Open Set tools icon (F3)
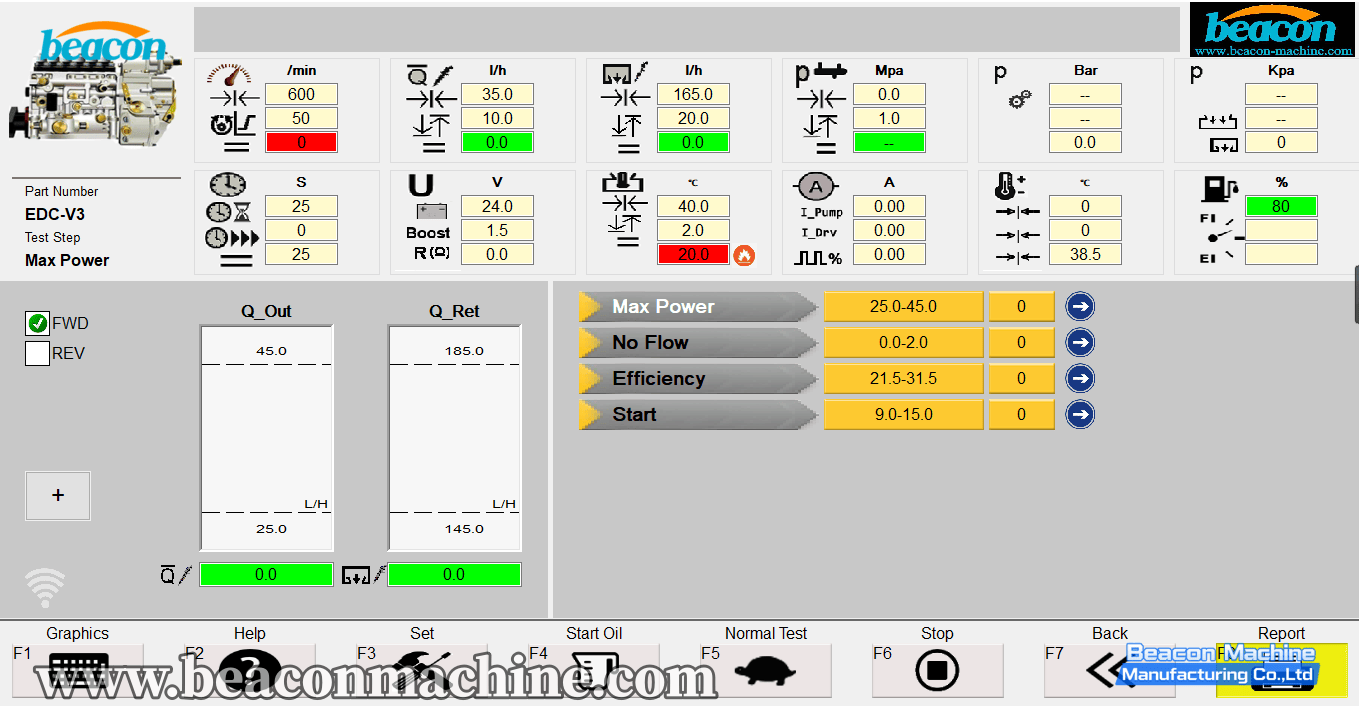Viewport: 1359px width, 706px height. 422,670
